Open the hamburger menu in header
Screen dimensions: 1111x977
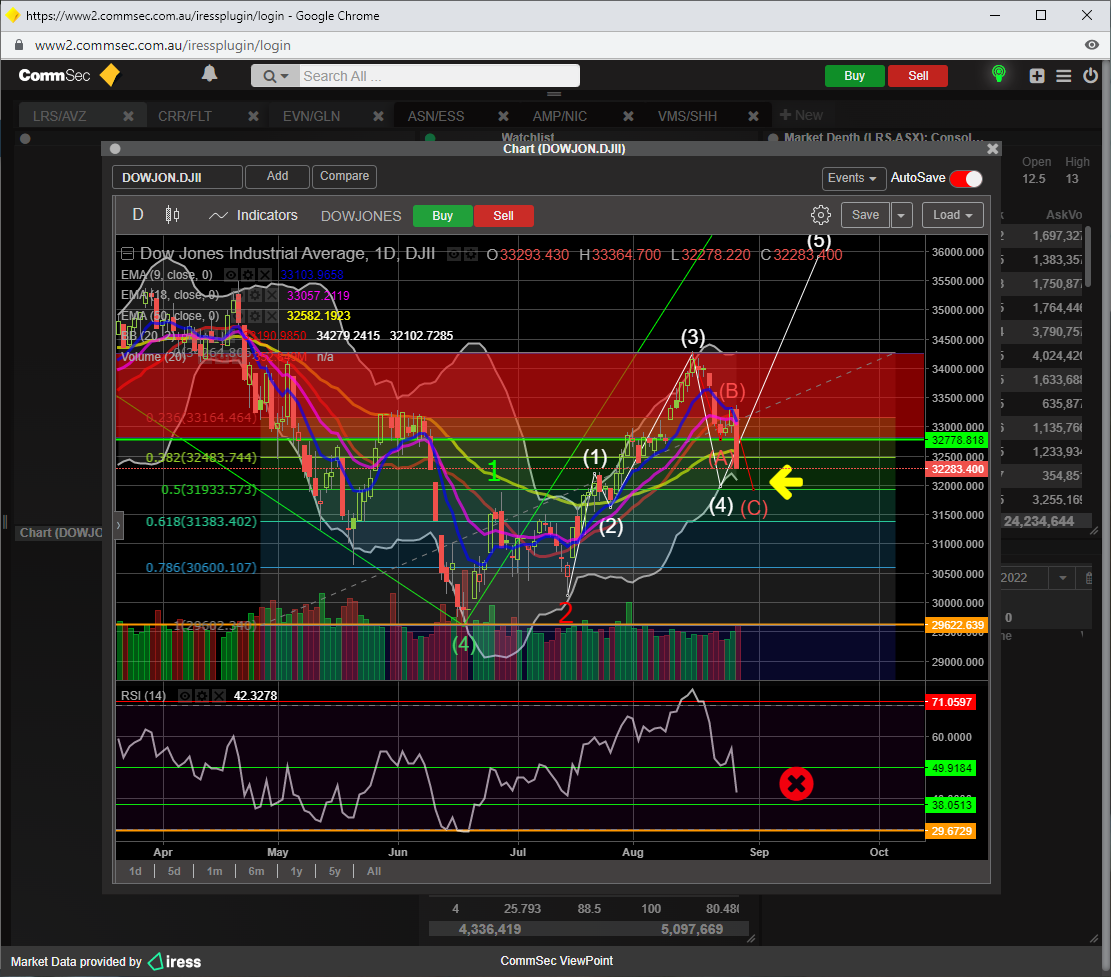click(1063, 76)
